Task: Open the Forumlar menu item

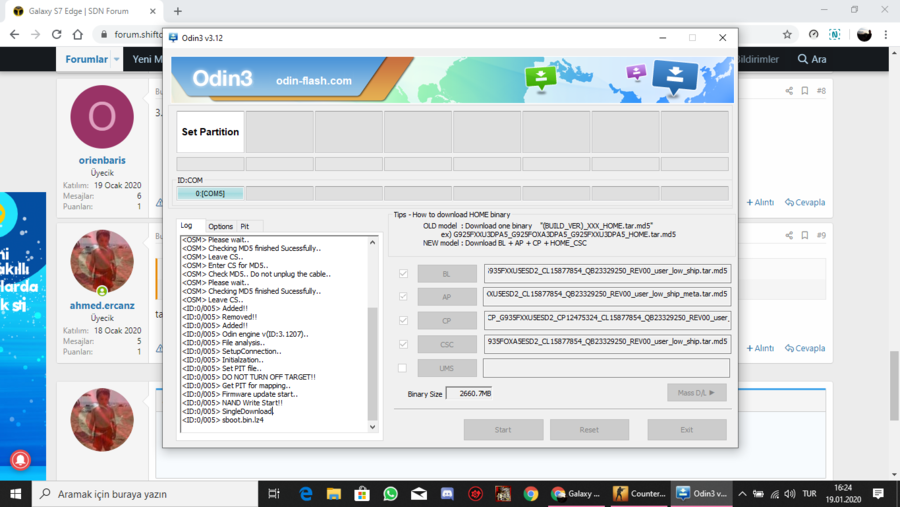Action: pos(86,59)
